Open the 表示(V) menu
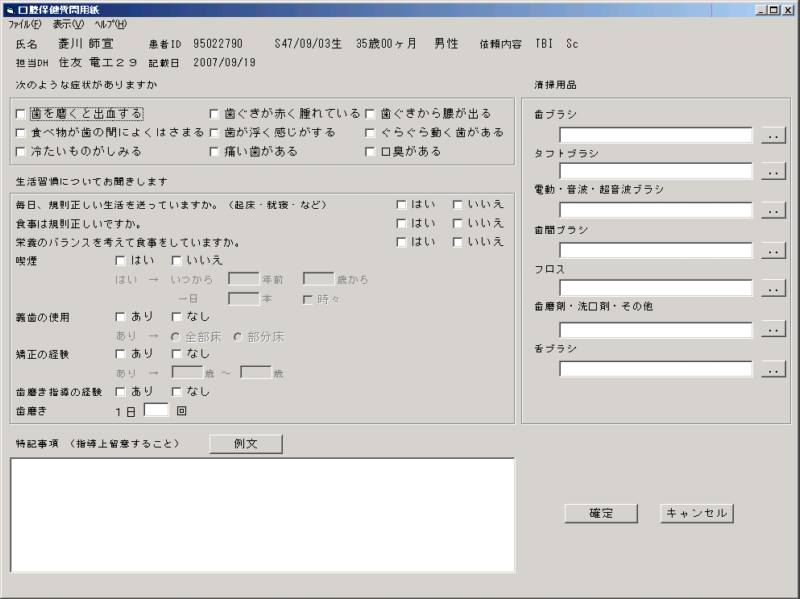Screen dimensions: 800x599 point(68,23)
